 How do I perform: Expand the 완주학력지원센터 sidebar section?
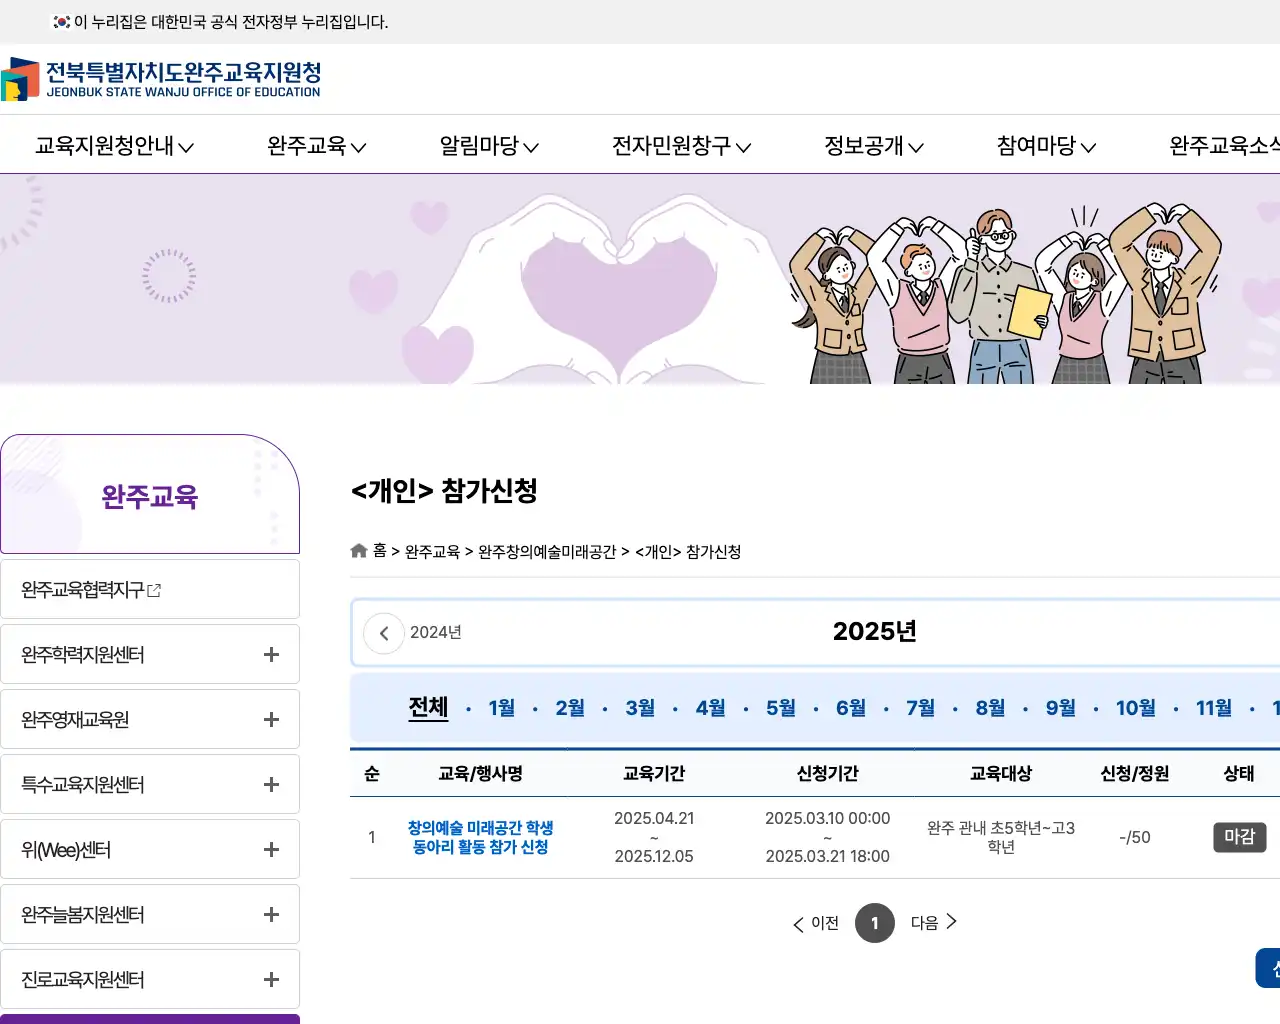(270, 653)
